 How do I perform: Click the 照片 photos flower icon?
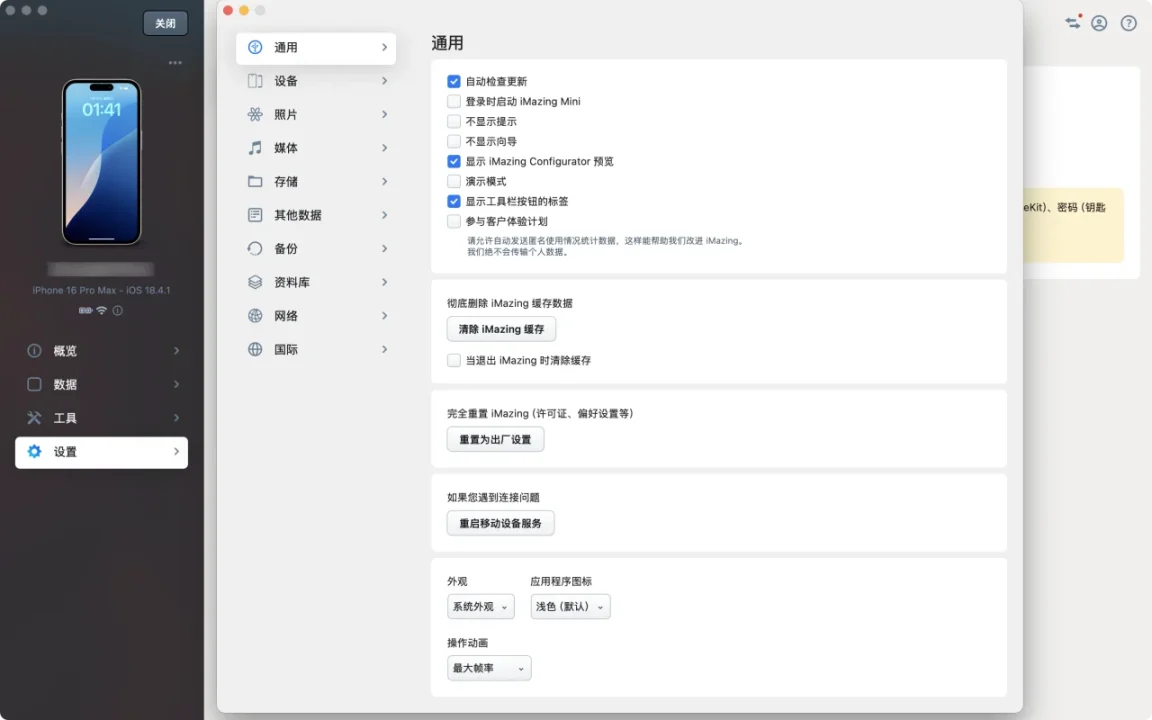tap(255, 115)
